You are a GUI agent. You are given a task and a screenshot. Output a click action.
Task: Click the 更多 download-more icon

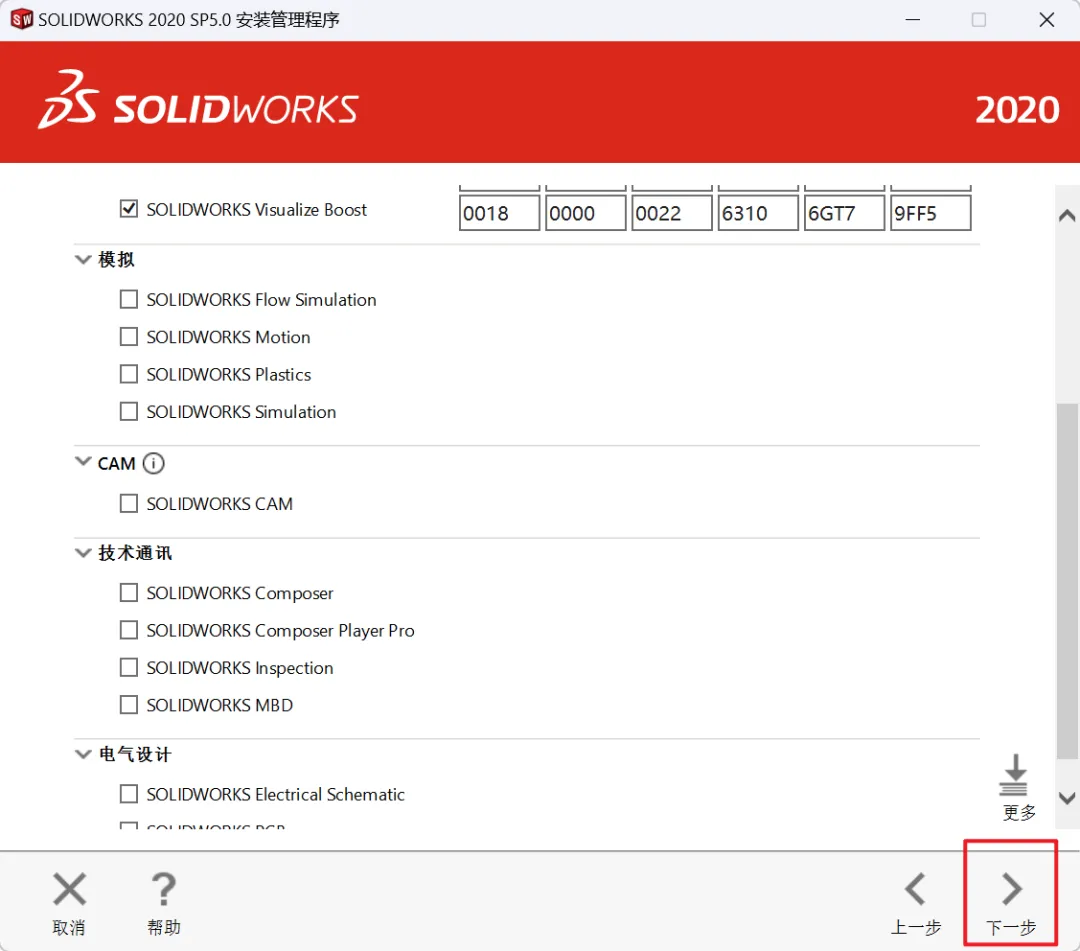point(1015,775)
